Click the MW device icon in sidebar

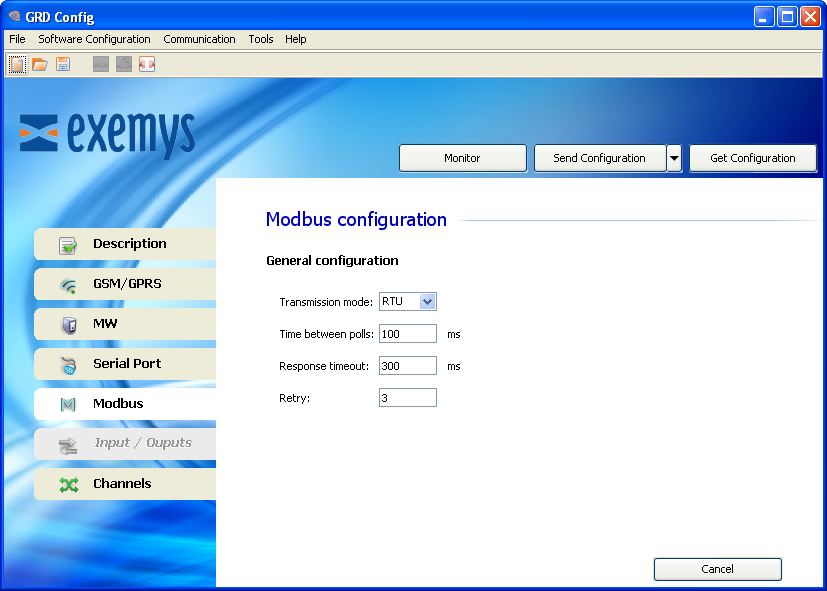[x=68, y=325]
